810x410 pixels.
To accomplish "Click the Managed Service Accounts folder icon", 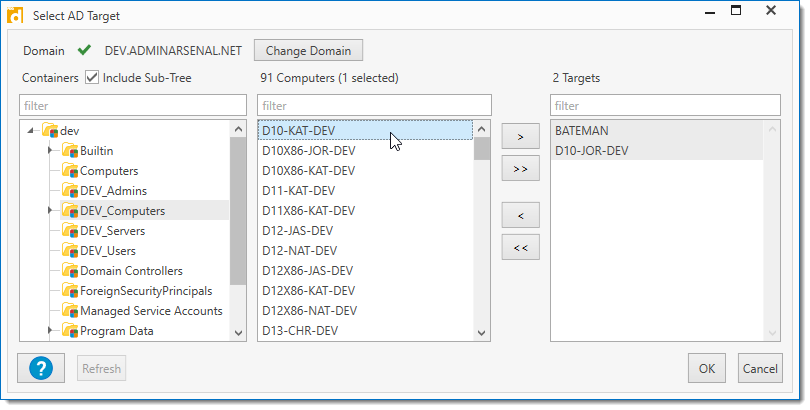I will [69, 311].
